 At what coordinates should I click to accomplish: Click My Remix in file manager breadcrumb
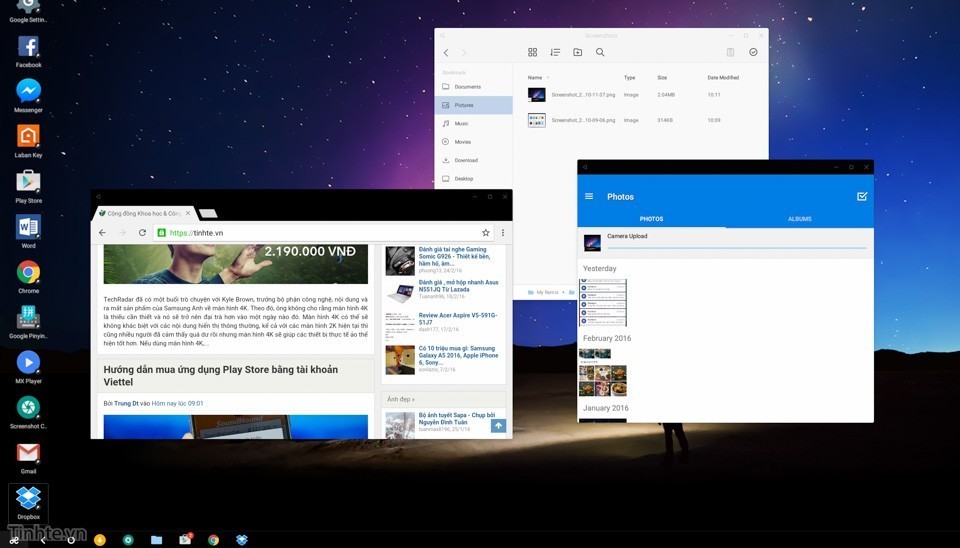click(542, 293)
